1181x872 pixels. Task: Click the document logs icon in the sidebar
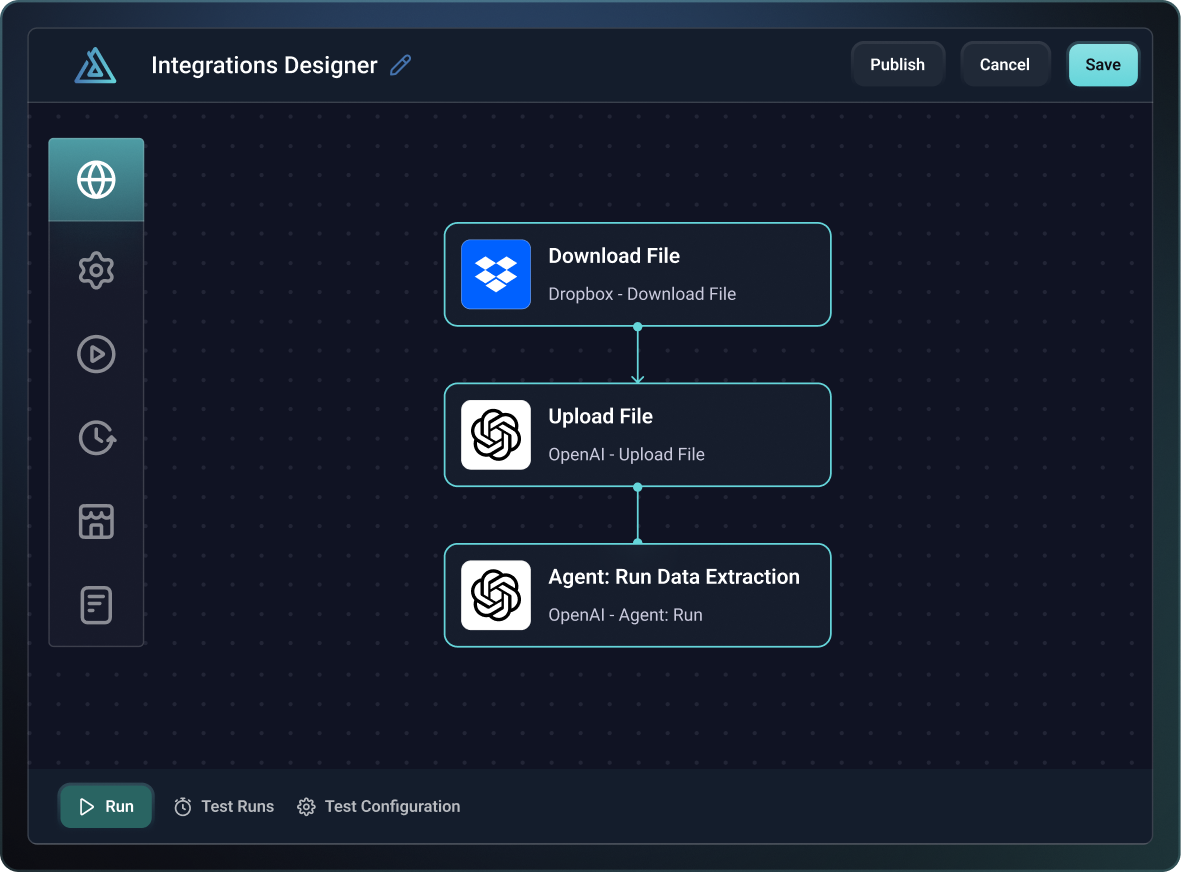coord(96,604)
